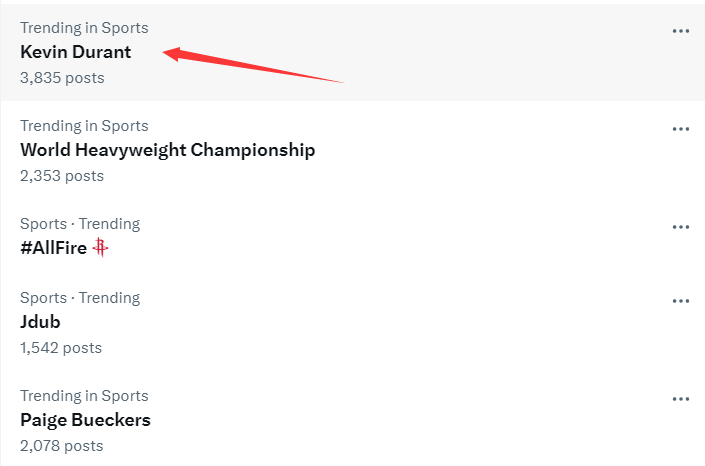Open more options for Paige Bueckers trend
The width and height of the screenshot is (705, 466).
click(681, 399)
